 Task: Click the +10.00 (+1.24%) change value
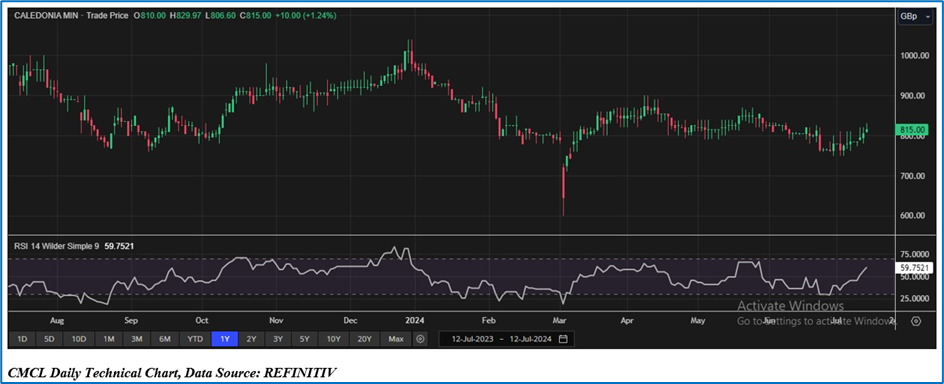(x=306, y=16)
